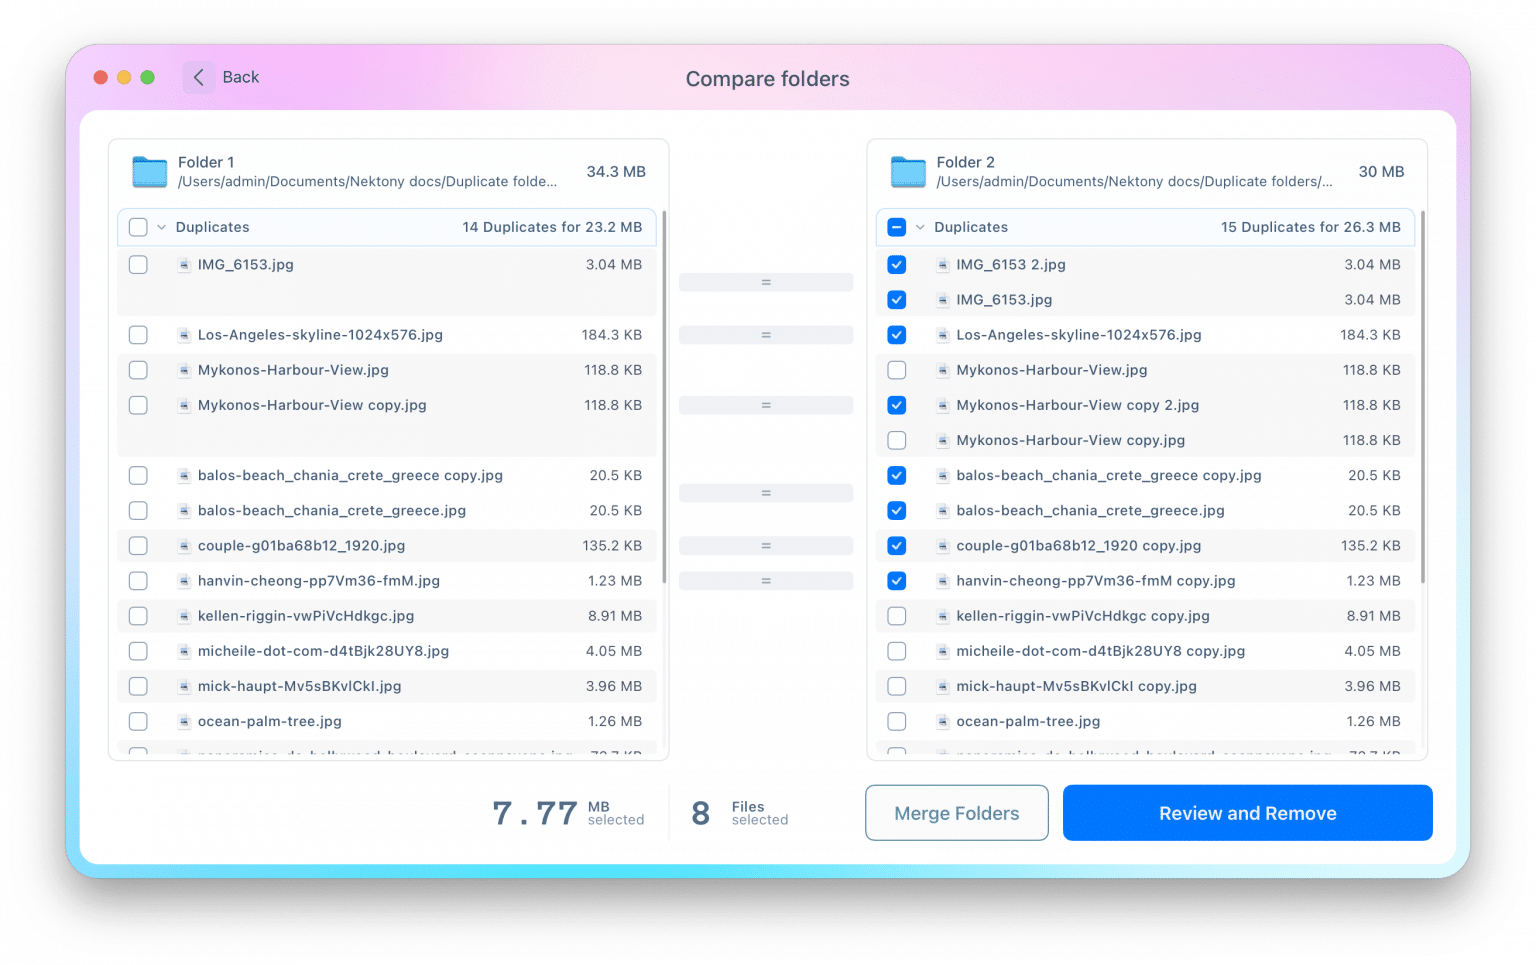Click the equals comparison icon beside IMG_6153.jpg
1536x965 pixels.
point(765,282)
